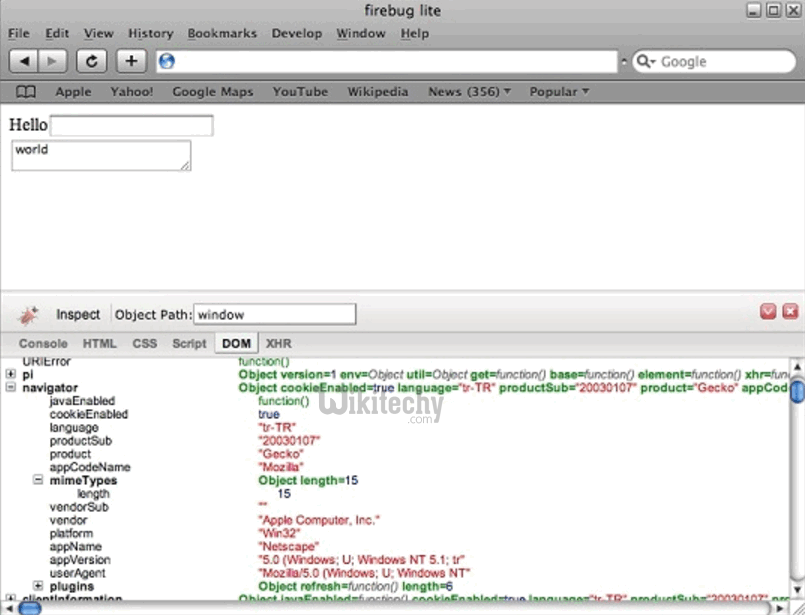Image resolution: width=805 pixels, height=615 pixels.
Task: Reload the page with refresh icon
Action: [x=91, y=61]
